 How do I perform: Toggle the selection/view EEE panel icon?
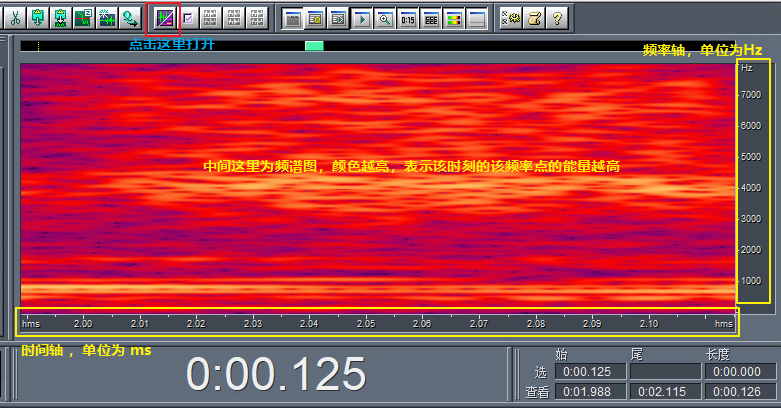pyautogui.click(x=431, y=17)
